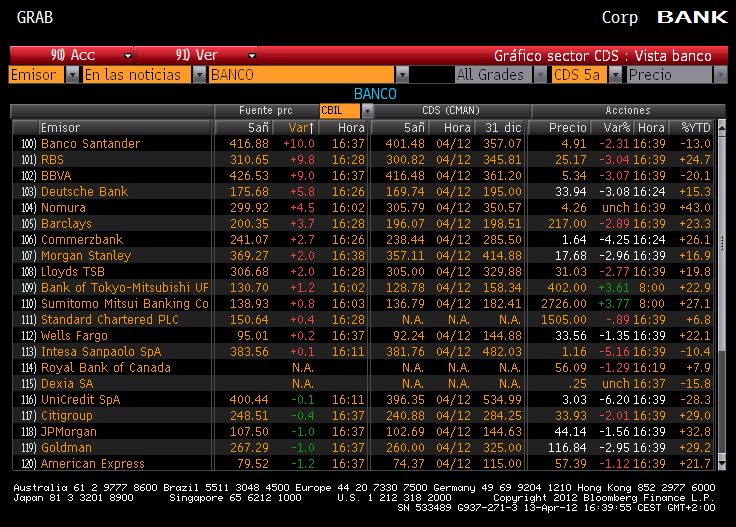The width and height of the screenshot is (736, 527).
Task: Expand the All Grades dropdown arrow
Action: pos(540,75)
